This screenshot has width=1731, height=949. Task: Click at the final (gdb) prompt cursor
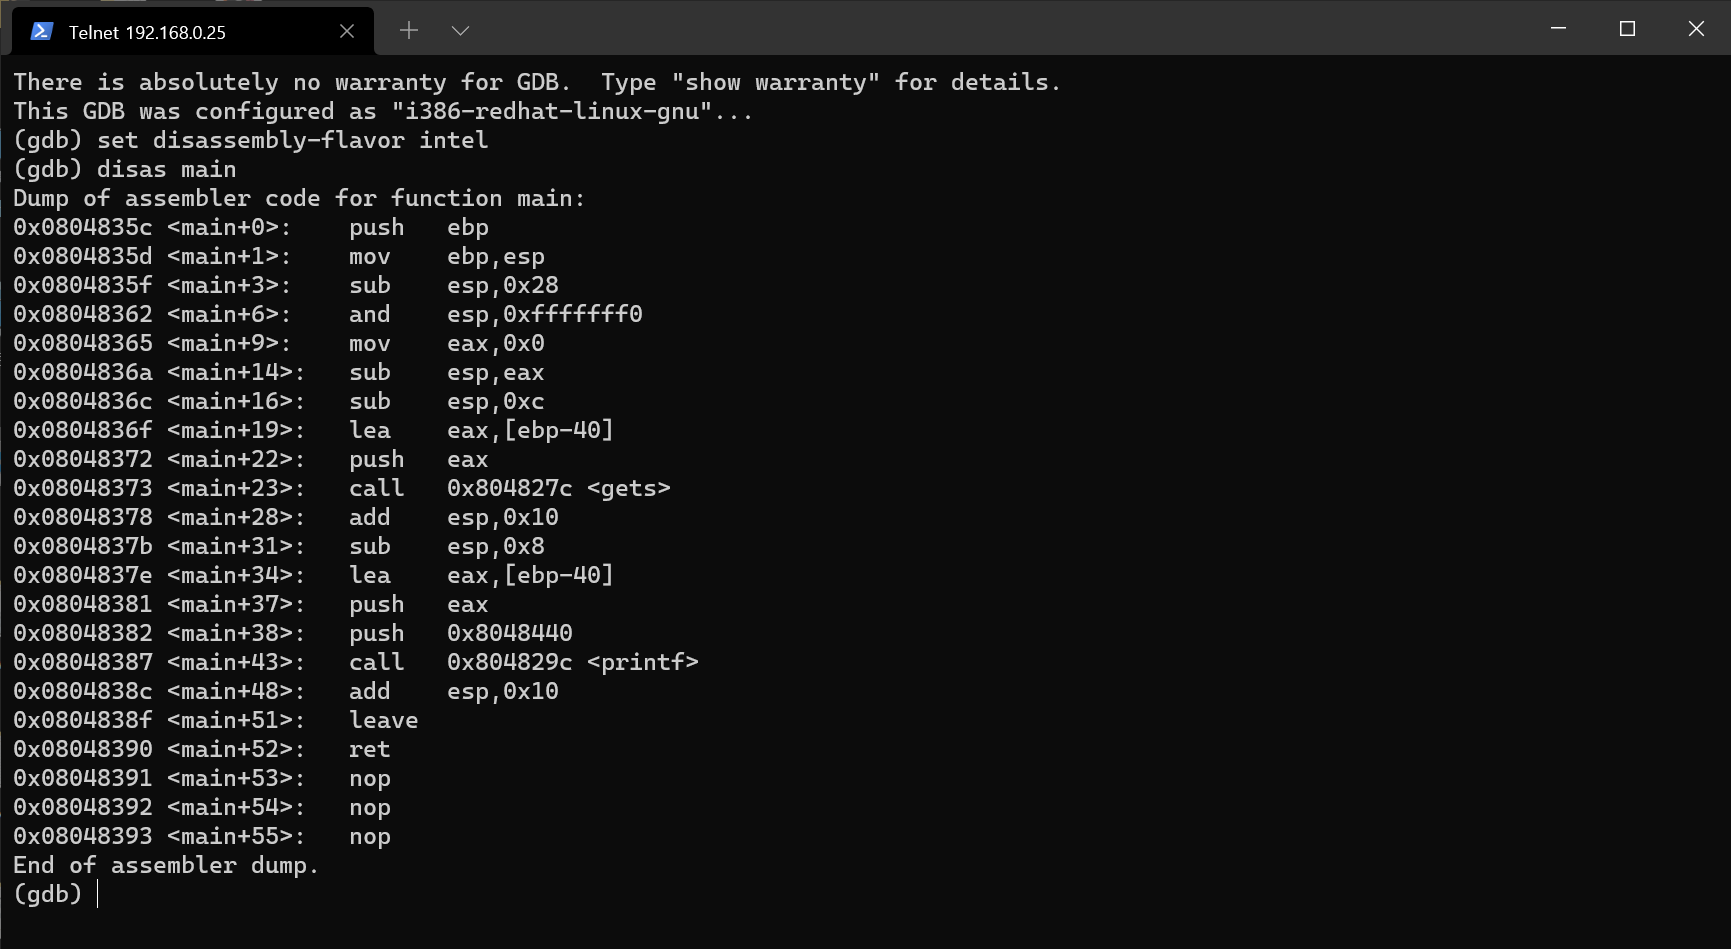pos(97,894)
